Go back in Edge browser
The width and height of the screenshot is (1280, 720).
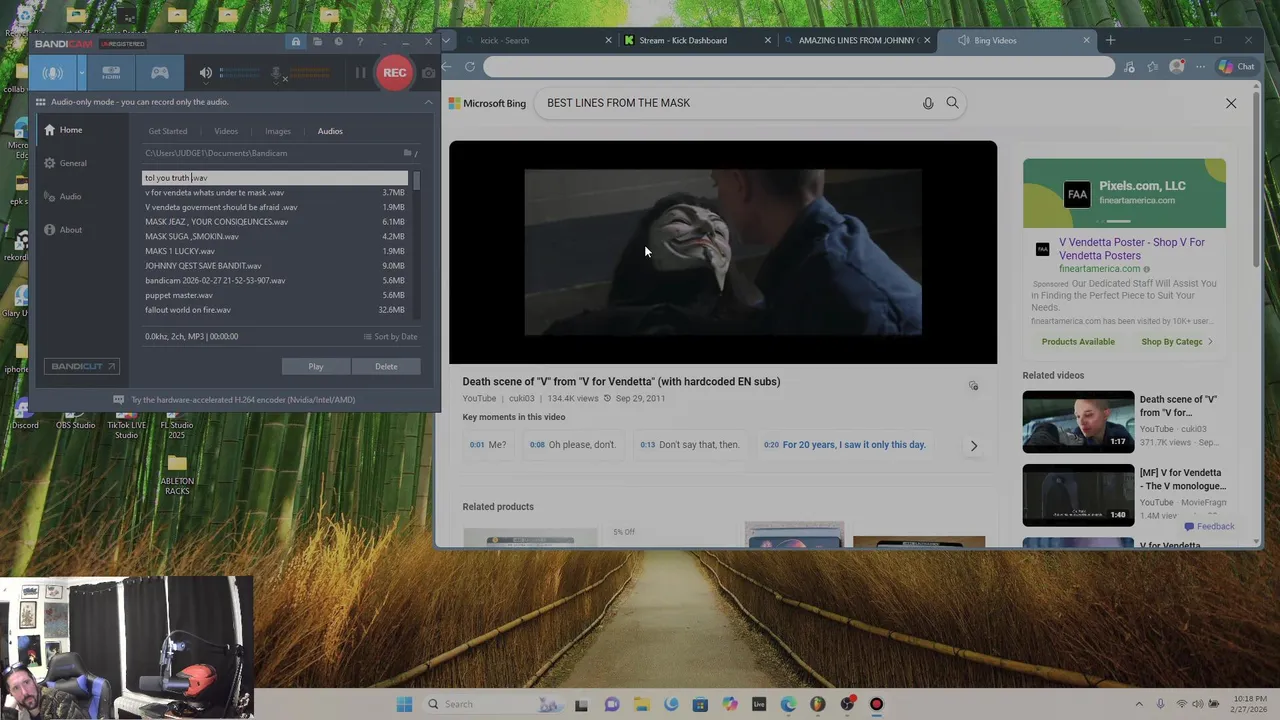point(446,67)
